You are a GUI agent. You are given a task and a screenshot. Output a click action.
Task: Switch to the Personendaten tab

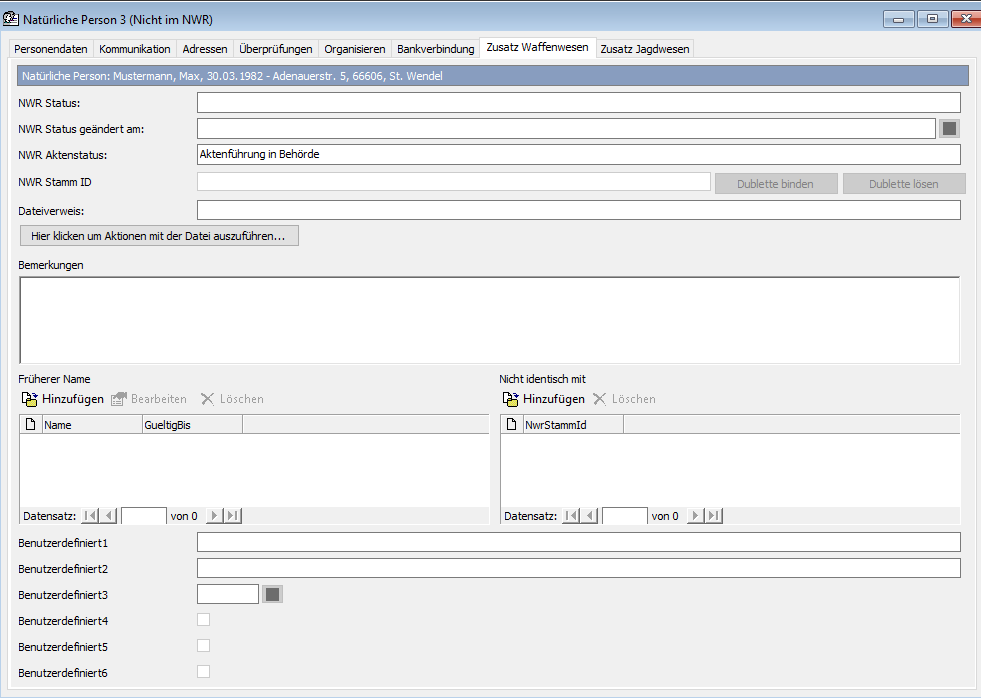[50, 49]
